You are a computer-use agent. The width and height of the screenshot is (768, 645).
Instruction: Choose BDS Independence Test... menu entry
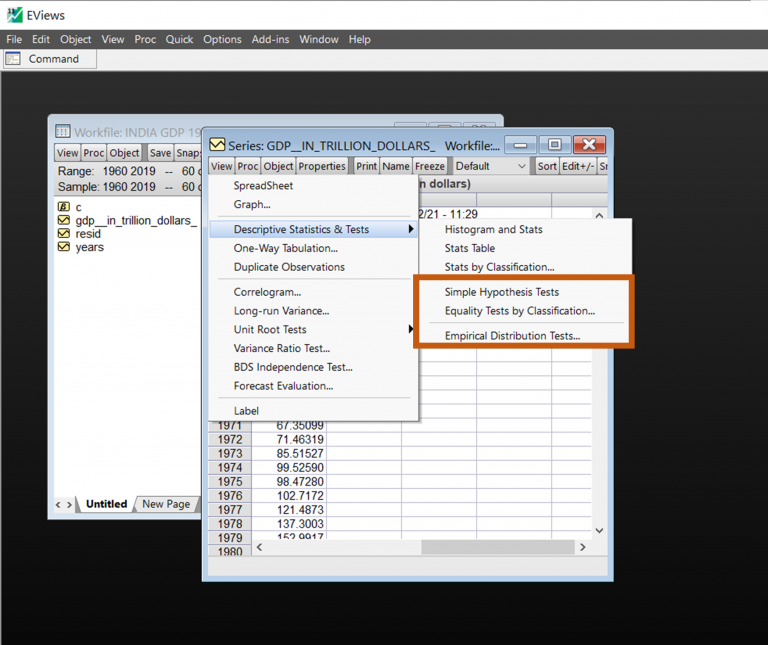point(313,367)
